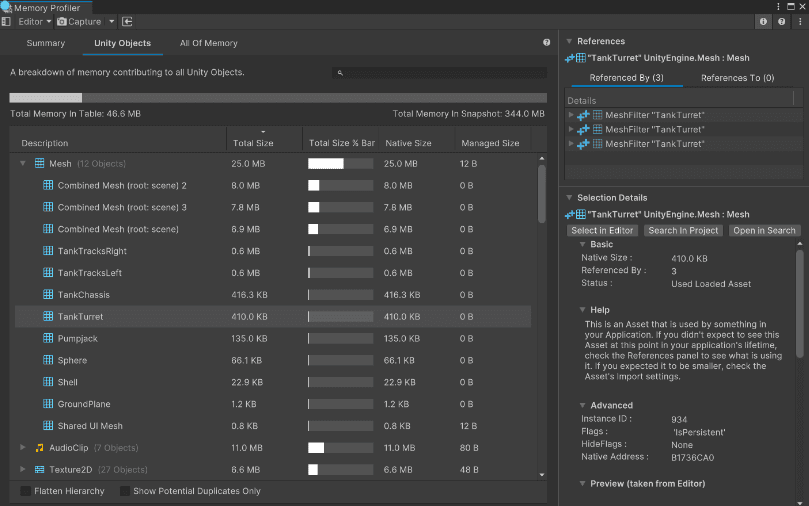Image resolution: width=809 pixels, height=506 pixels.
Task: Collapse Preview (taken from Editor) foldout
Action: tap(583, 484)
